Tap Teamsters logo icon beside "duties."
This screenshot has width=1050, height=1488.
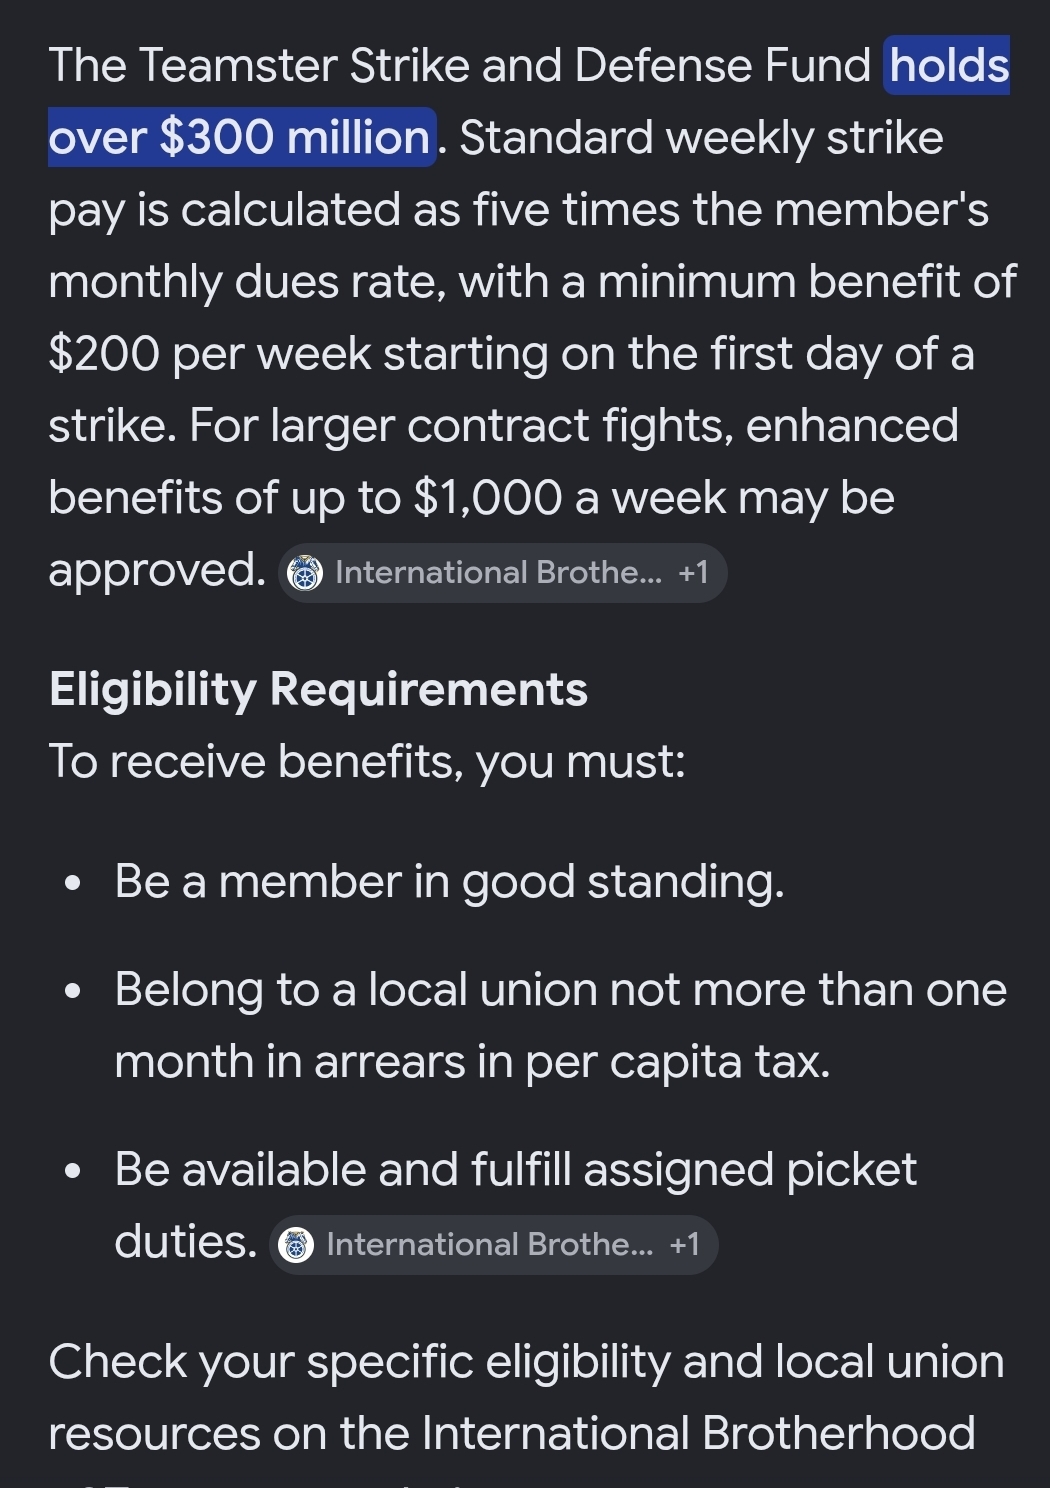(295, 1245)
